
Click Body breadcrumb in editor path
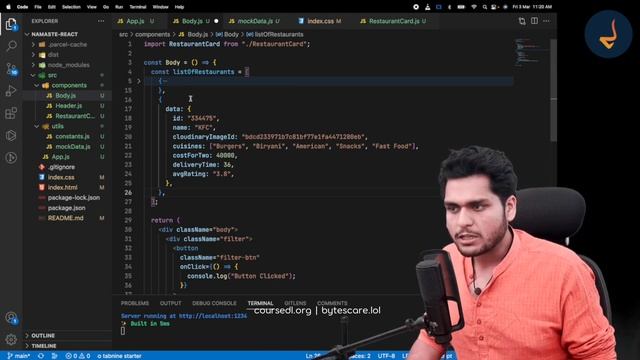pos(231,34)
